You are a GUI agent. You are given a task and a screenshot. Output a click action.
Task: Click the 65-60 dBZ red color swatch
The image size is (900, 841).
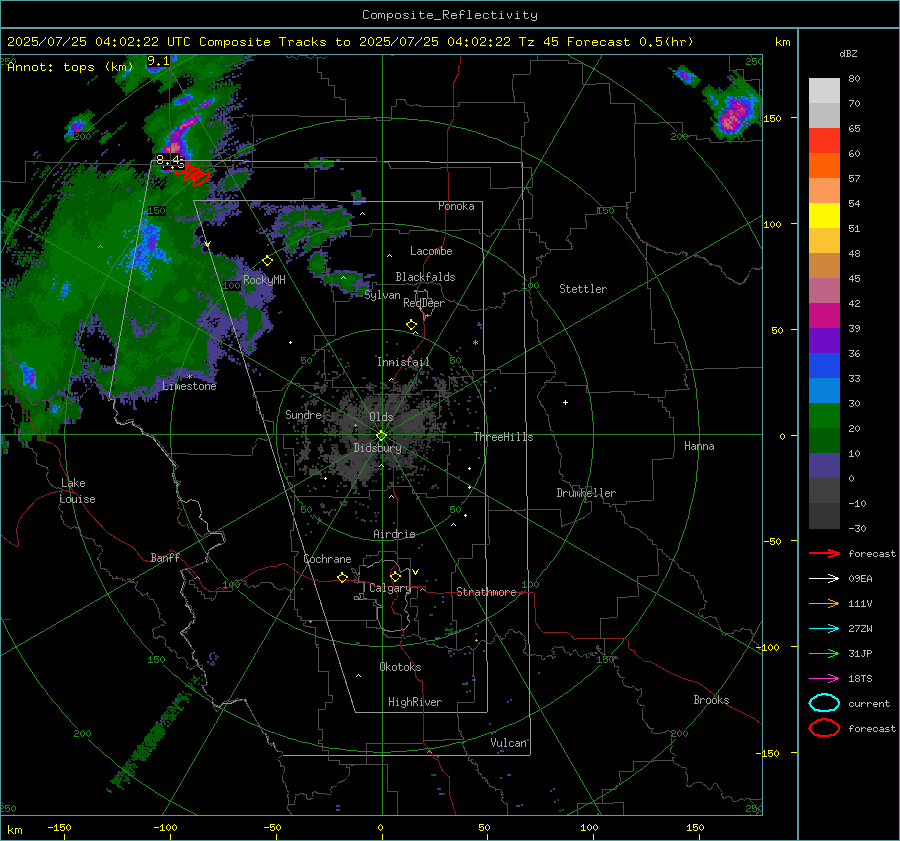824,141
